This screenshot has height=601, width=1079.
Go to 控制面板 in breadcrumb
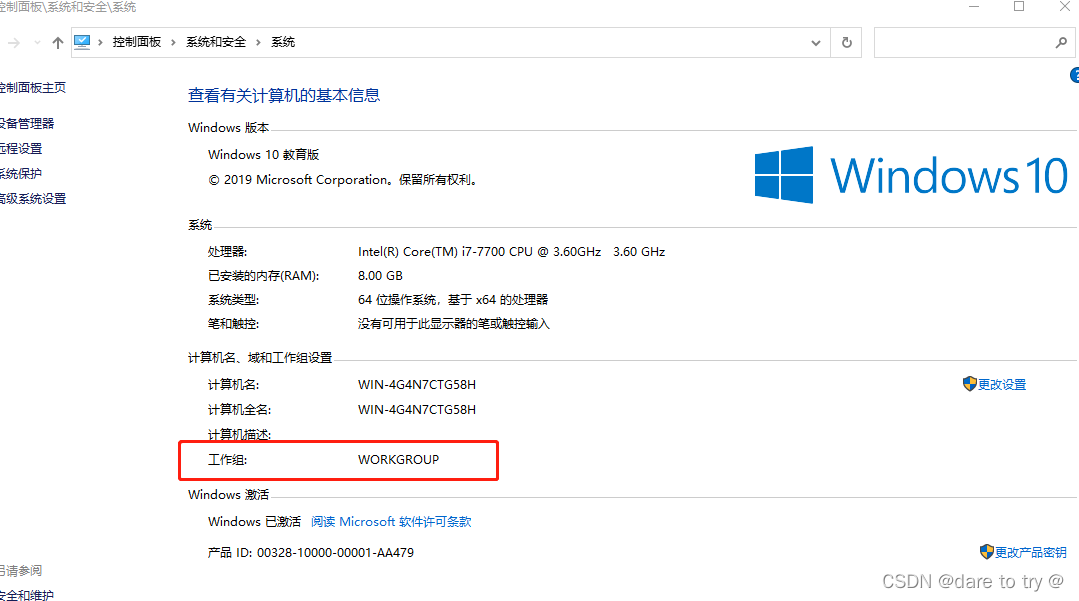(x=137, y=42)
